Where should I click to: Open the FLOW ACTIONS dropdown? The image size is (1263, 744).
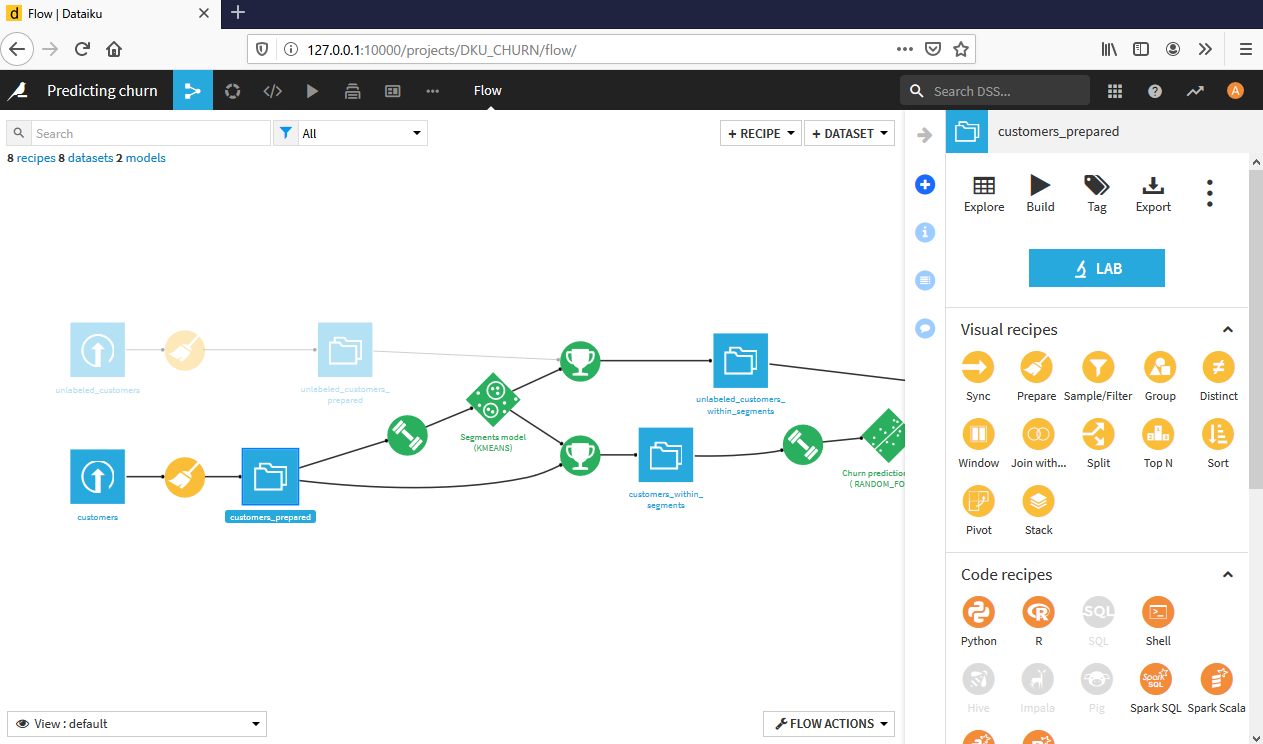[828, 723]
